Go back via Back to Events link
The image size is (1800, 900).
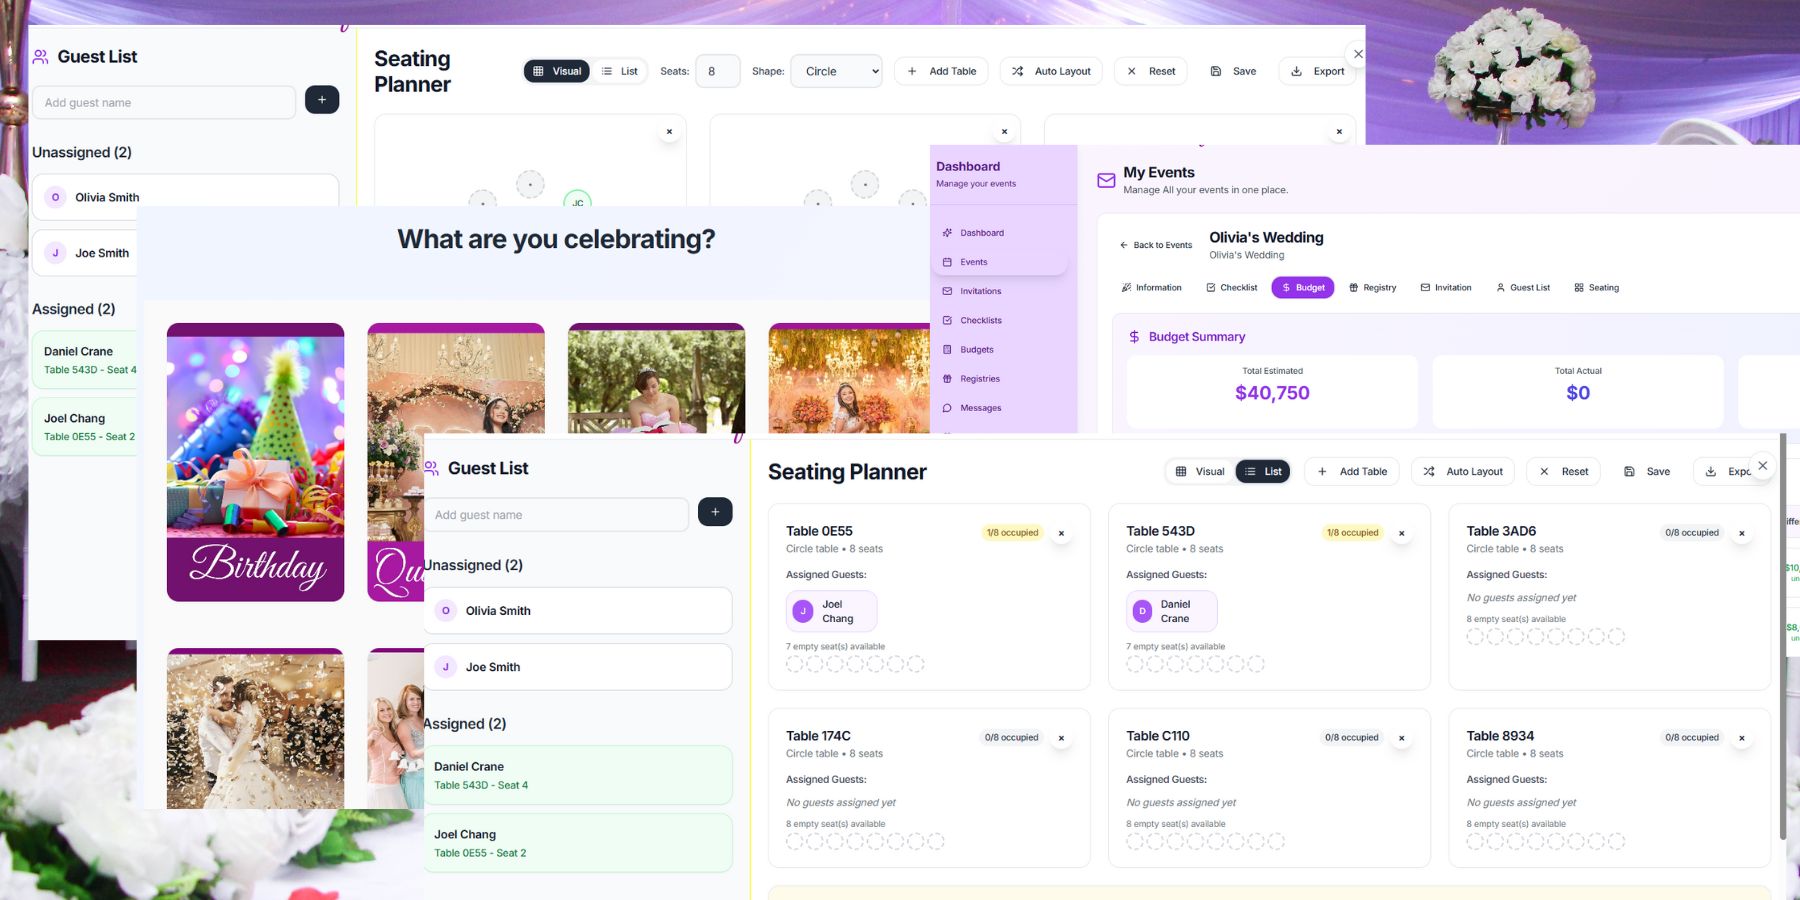pos(1156,245)
